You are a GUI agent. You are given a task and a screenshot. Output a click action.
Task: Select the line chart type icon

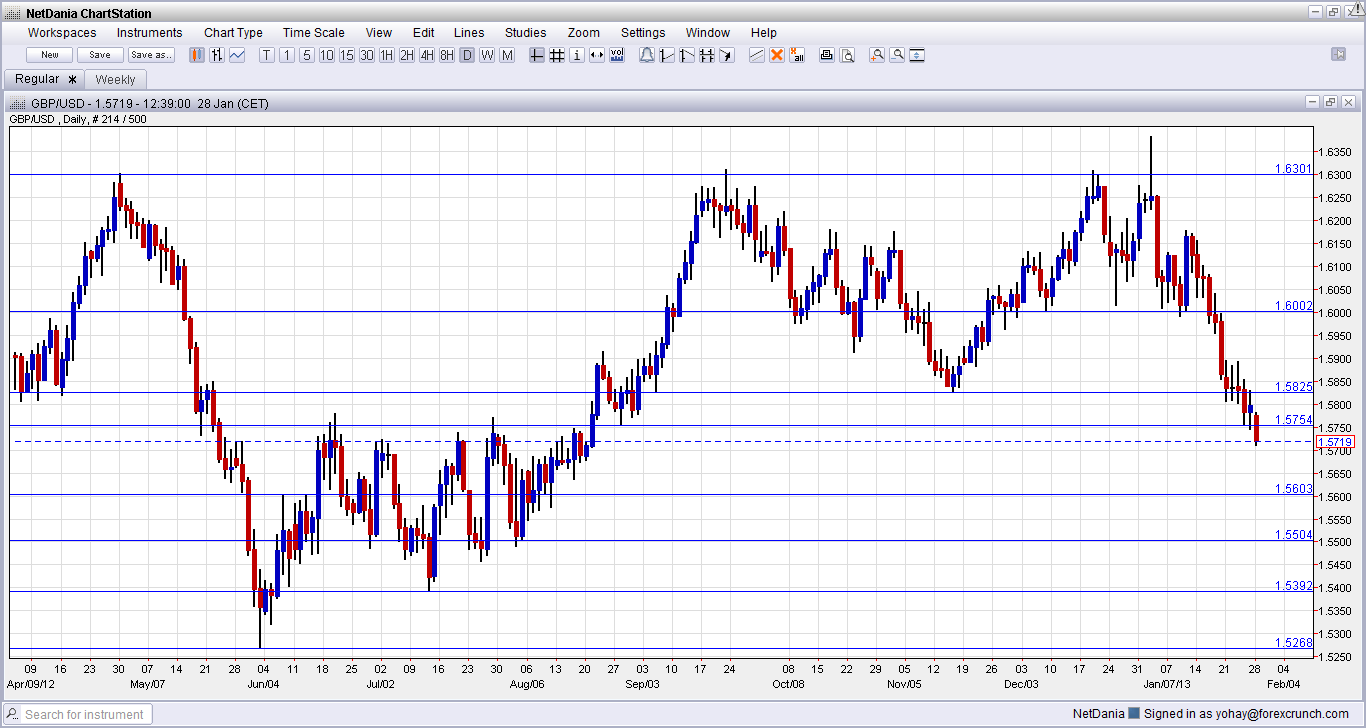237,55
